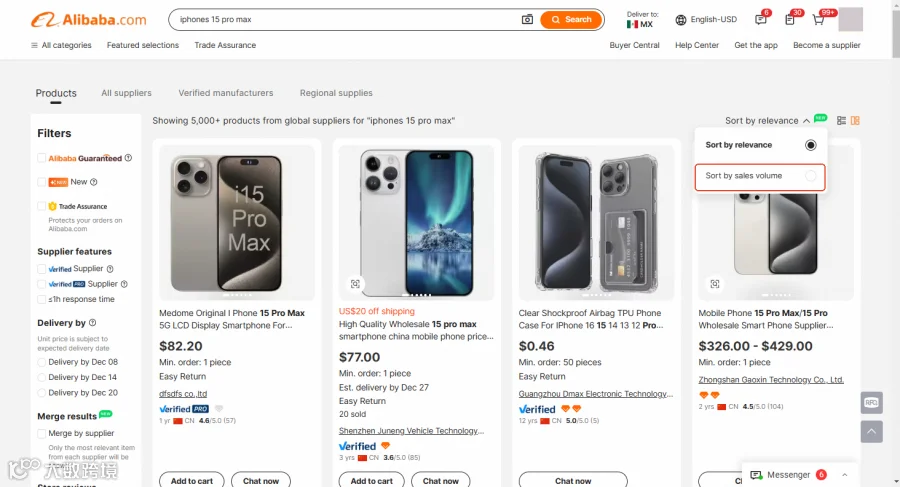Open the shopping cart icon
This screenshot has width=900, height=487.
818,20
